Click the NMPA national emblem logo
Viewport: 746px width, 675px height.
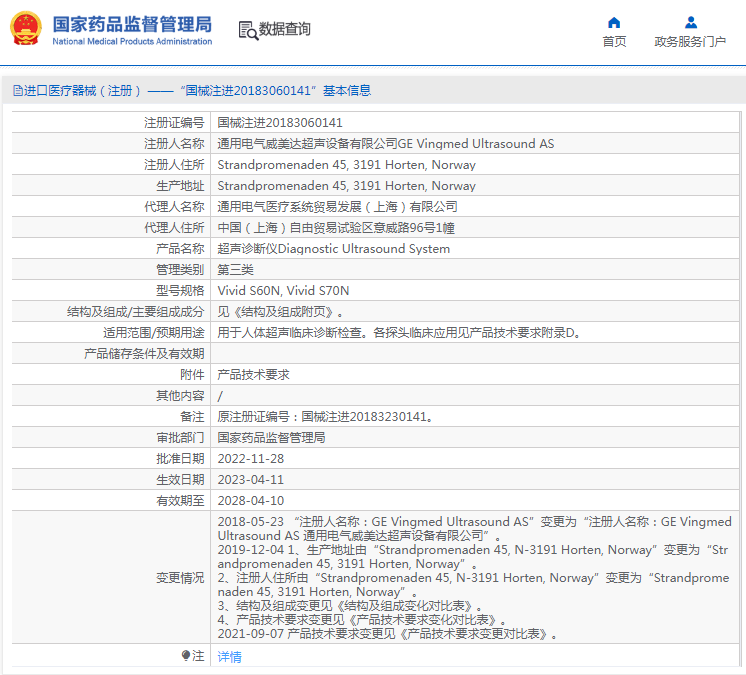pyautogui.click(x=26, y=28)
